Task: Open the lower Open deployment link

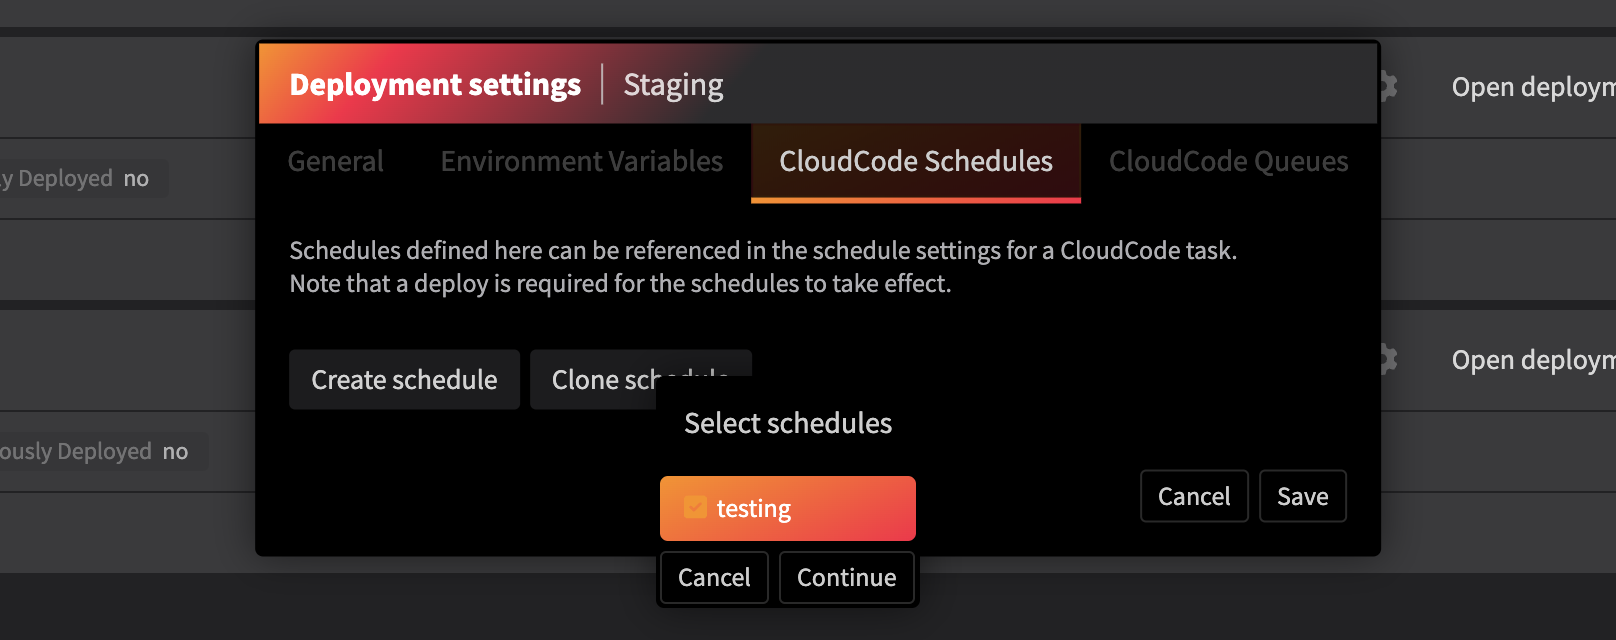Action: 1533,361
